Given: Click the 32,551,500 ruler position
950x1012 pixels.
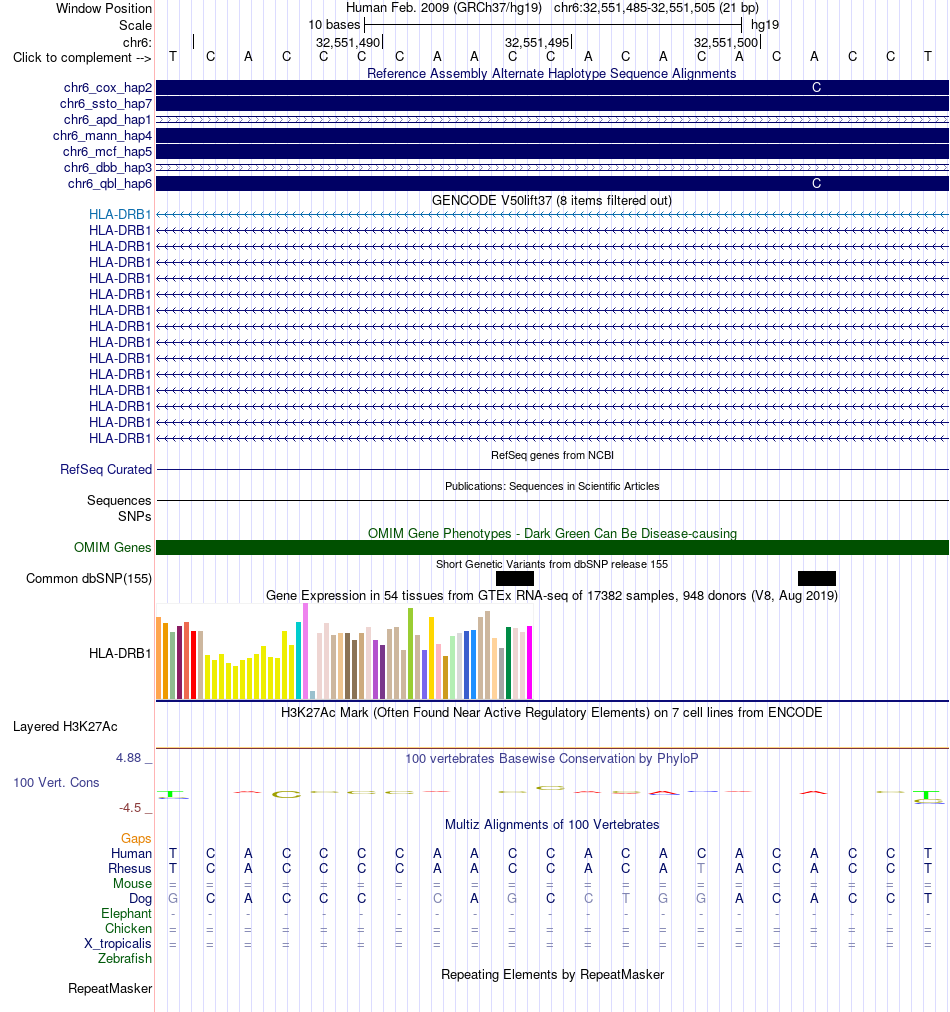Looking at the screenshot, I should pos(726,43).
